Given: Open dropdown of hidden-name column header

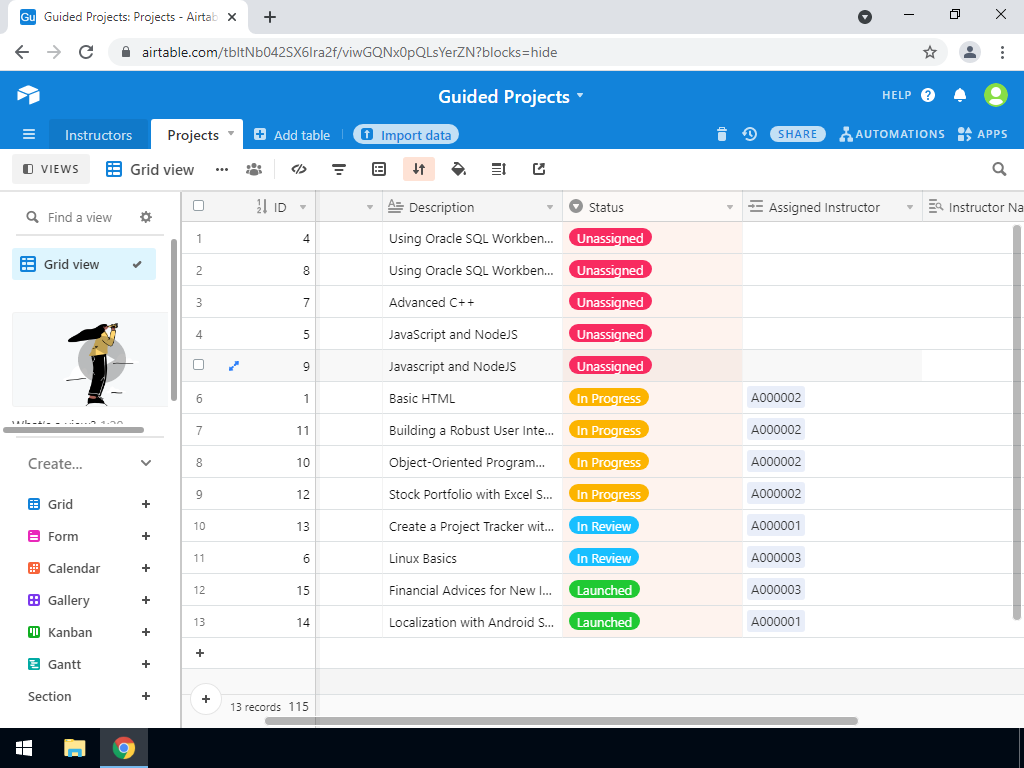Looking at the screenshot, I should 370,208.
